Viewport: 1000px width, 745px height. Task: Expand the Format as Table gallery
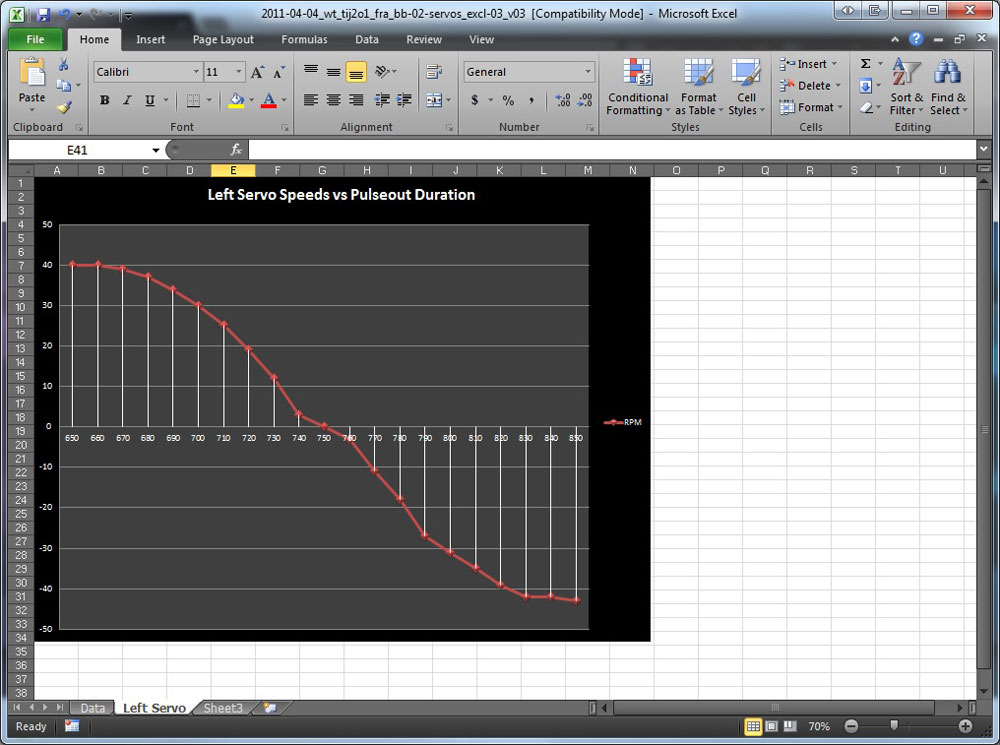(x=699, y=87)
